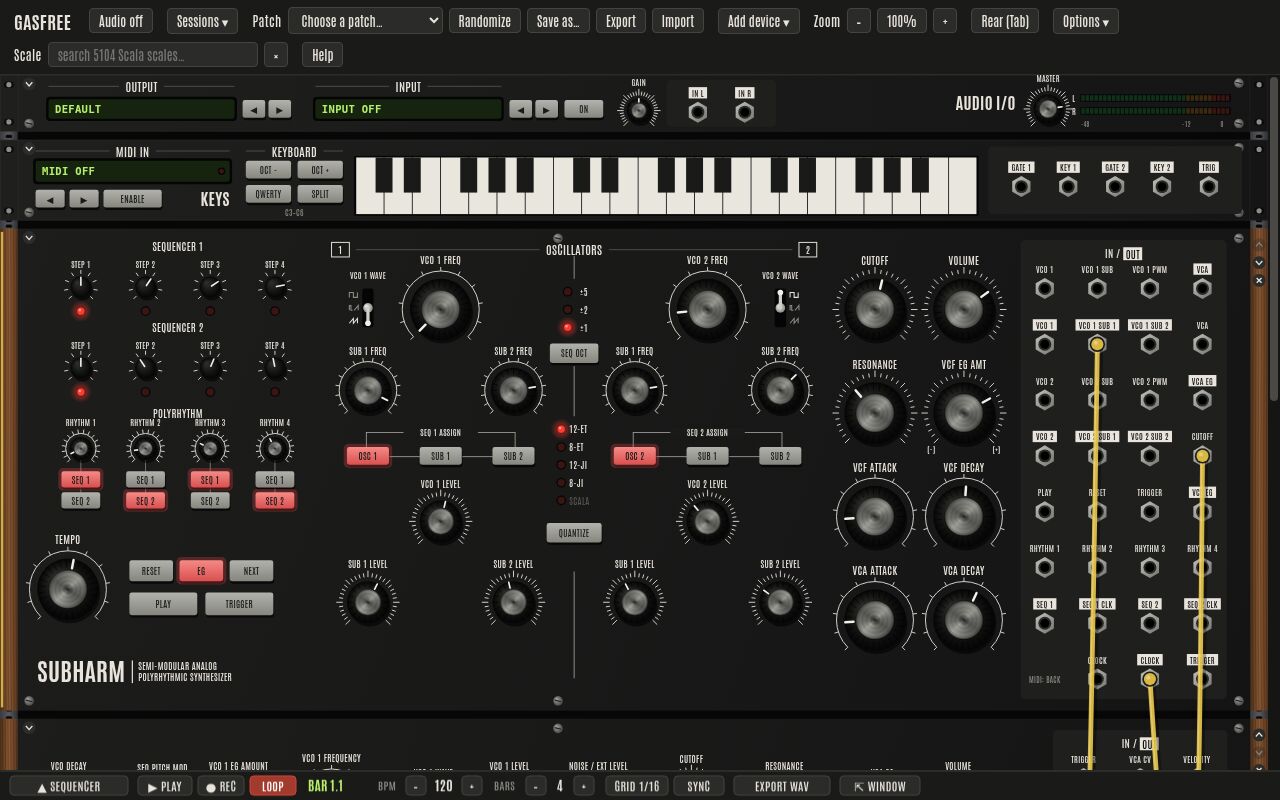Screen dimensions: 1280x800
Task: Open the Sequencer panel tab
Action: point(69,786)
